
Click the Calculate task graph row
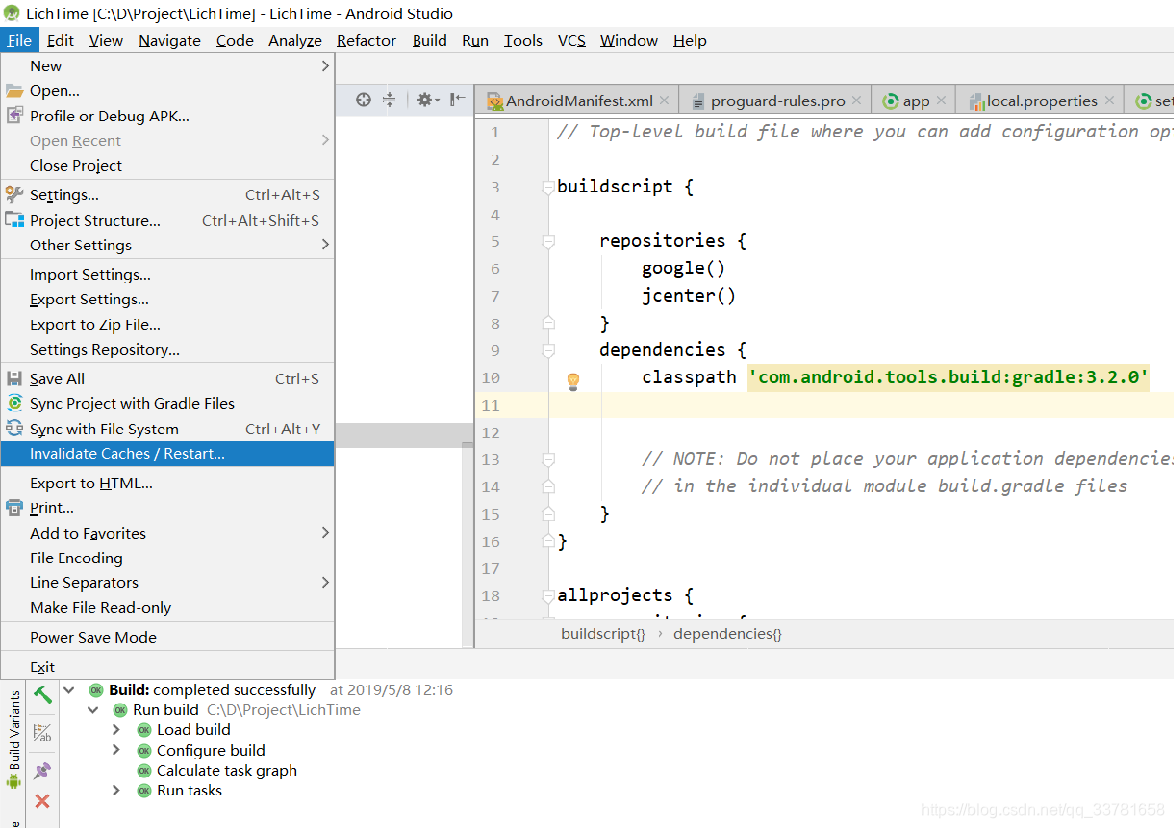tap(227, 770)
